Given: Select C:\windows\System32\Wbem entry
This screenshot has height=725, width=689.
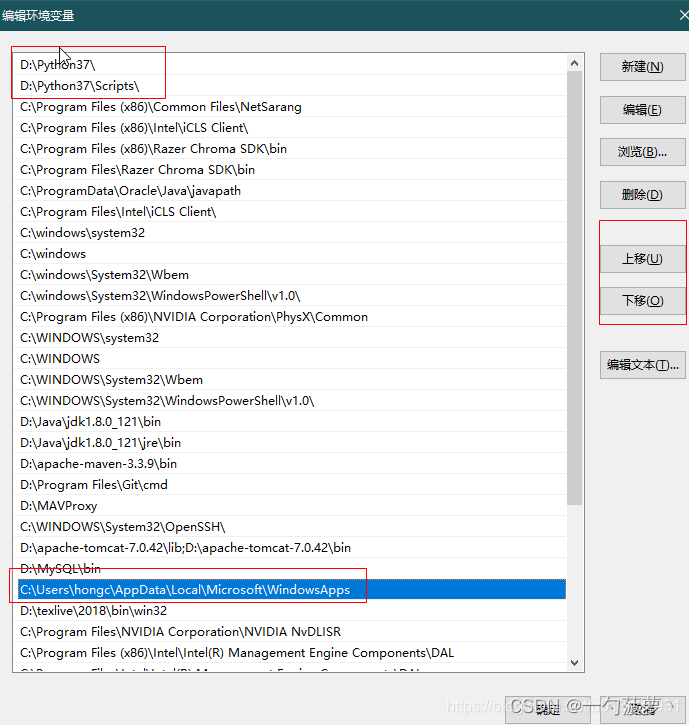Looking at the screenshot, I should [289, 275].
